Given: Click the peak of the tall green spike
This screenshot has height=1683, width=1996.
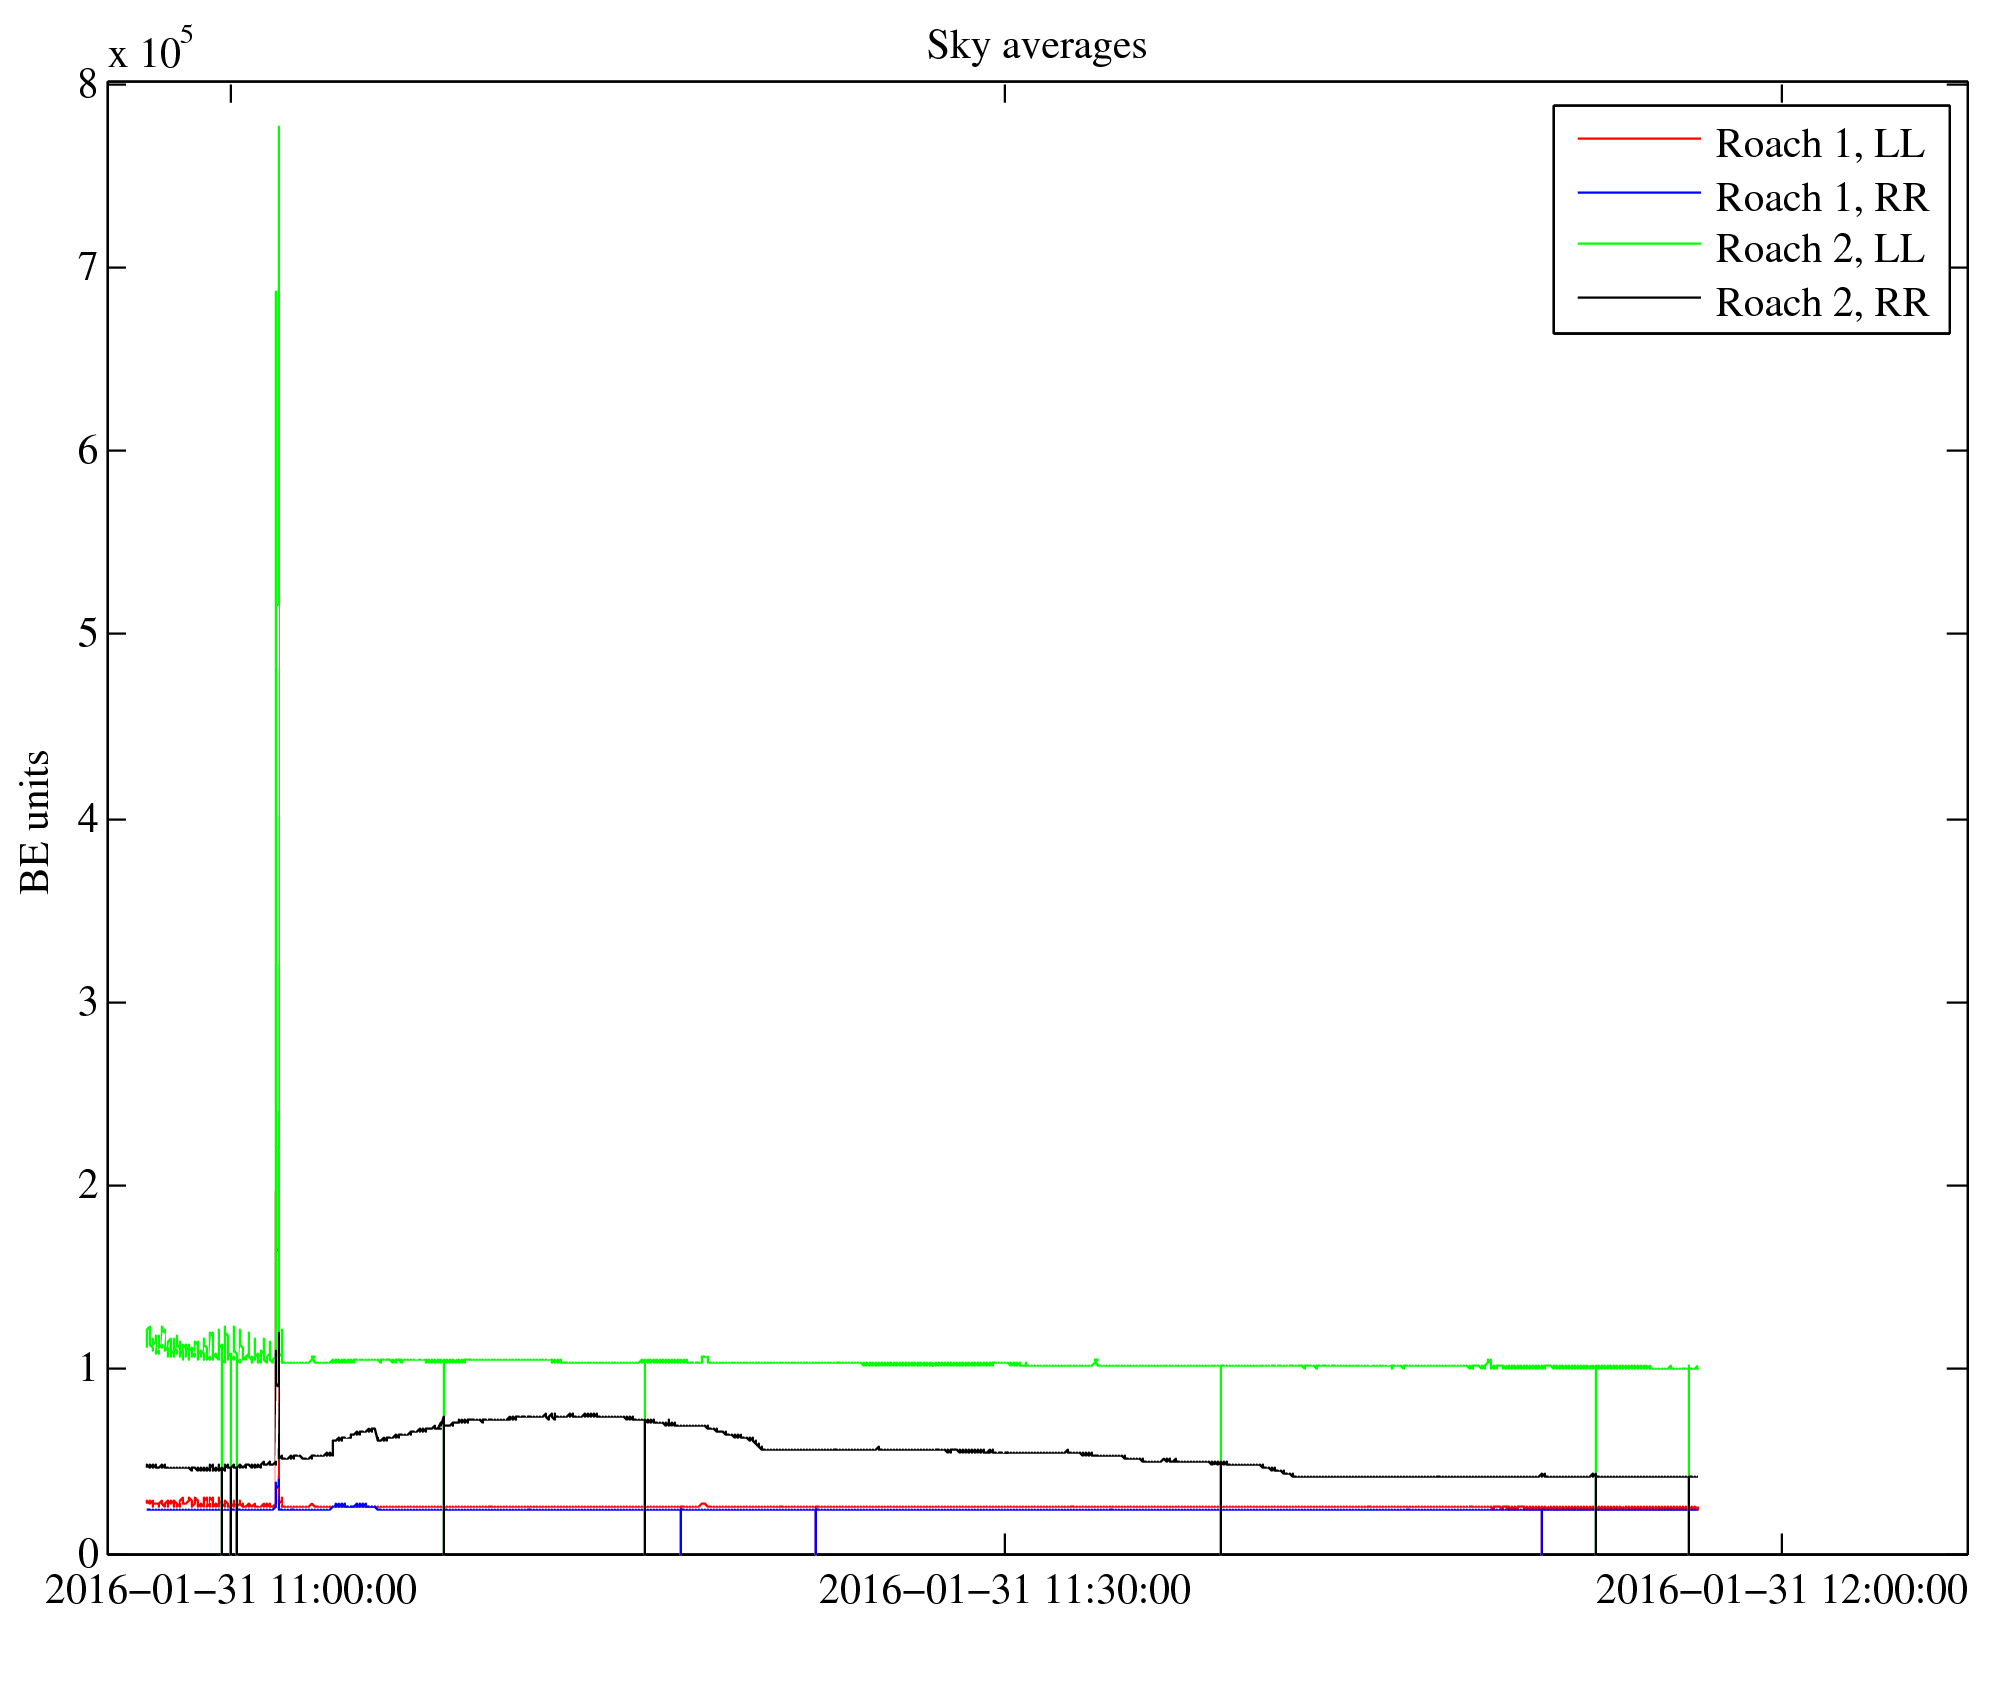Looking at the screenshot, I should (x=278, y=128).
